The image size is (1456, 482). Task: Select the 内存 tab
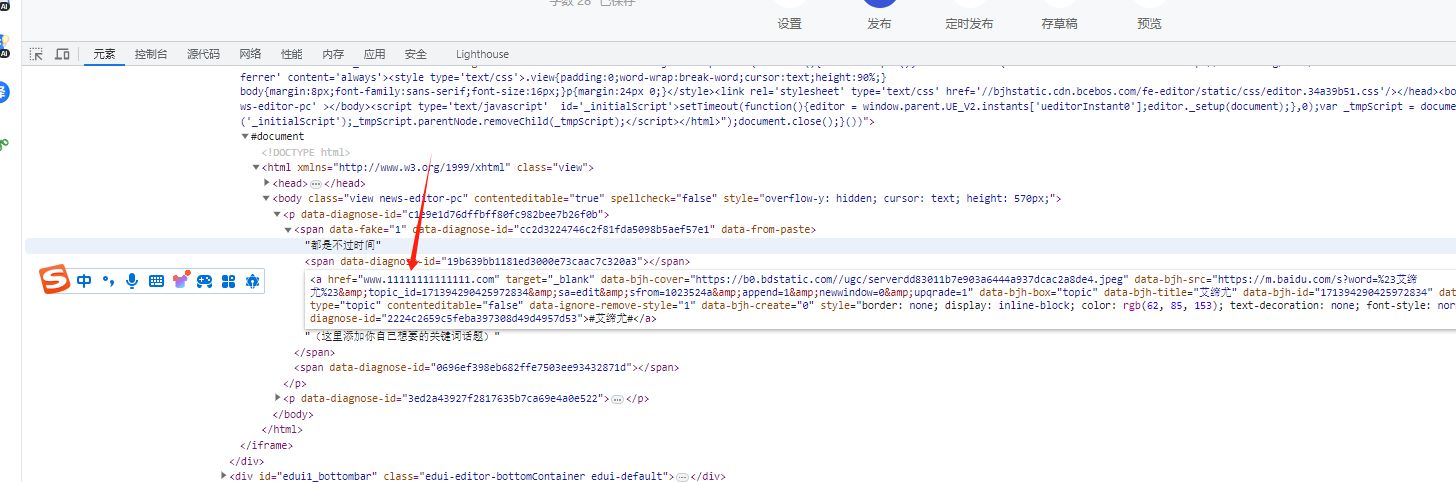[x=333, y=54]
